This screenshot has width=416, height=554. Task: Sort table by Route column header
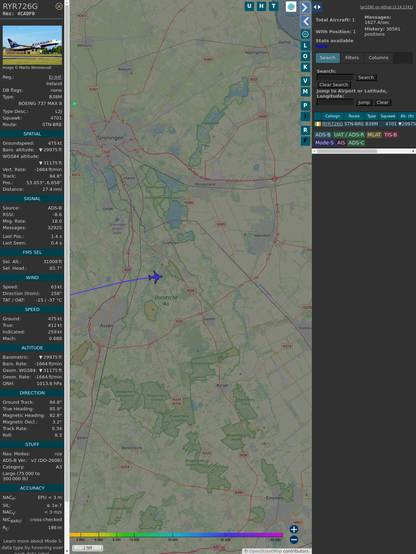[x=354, y=116]
